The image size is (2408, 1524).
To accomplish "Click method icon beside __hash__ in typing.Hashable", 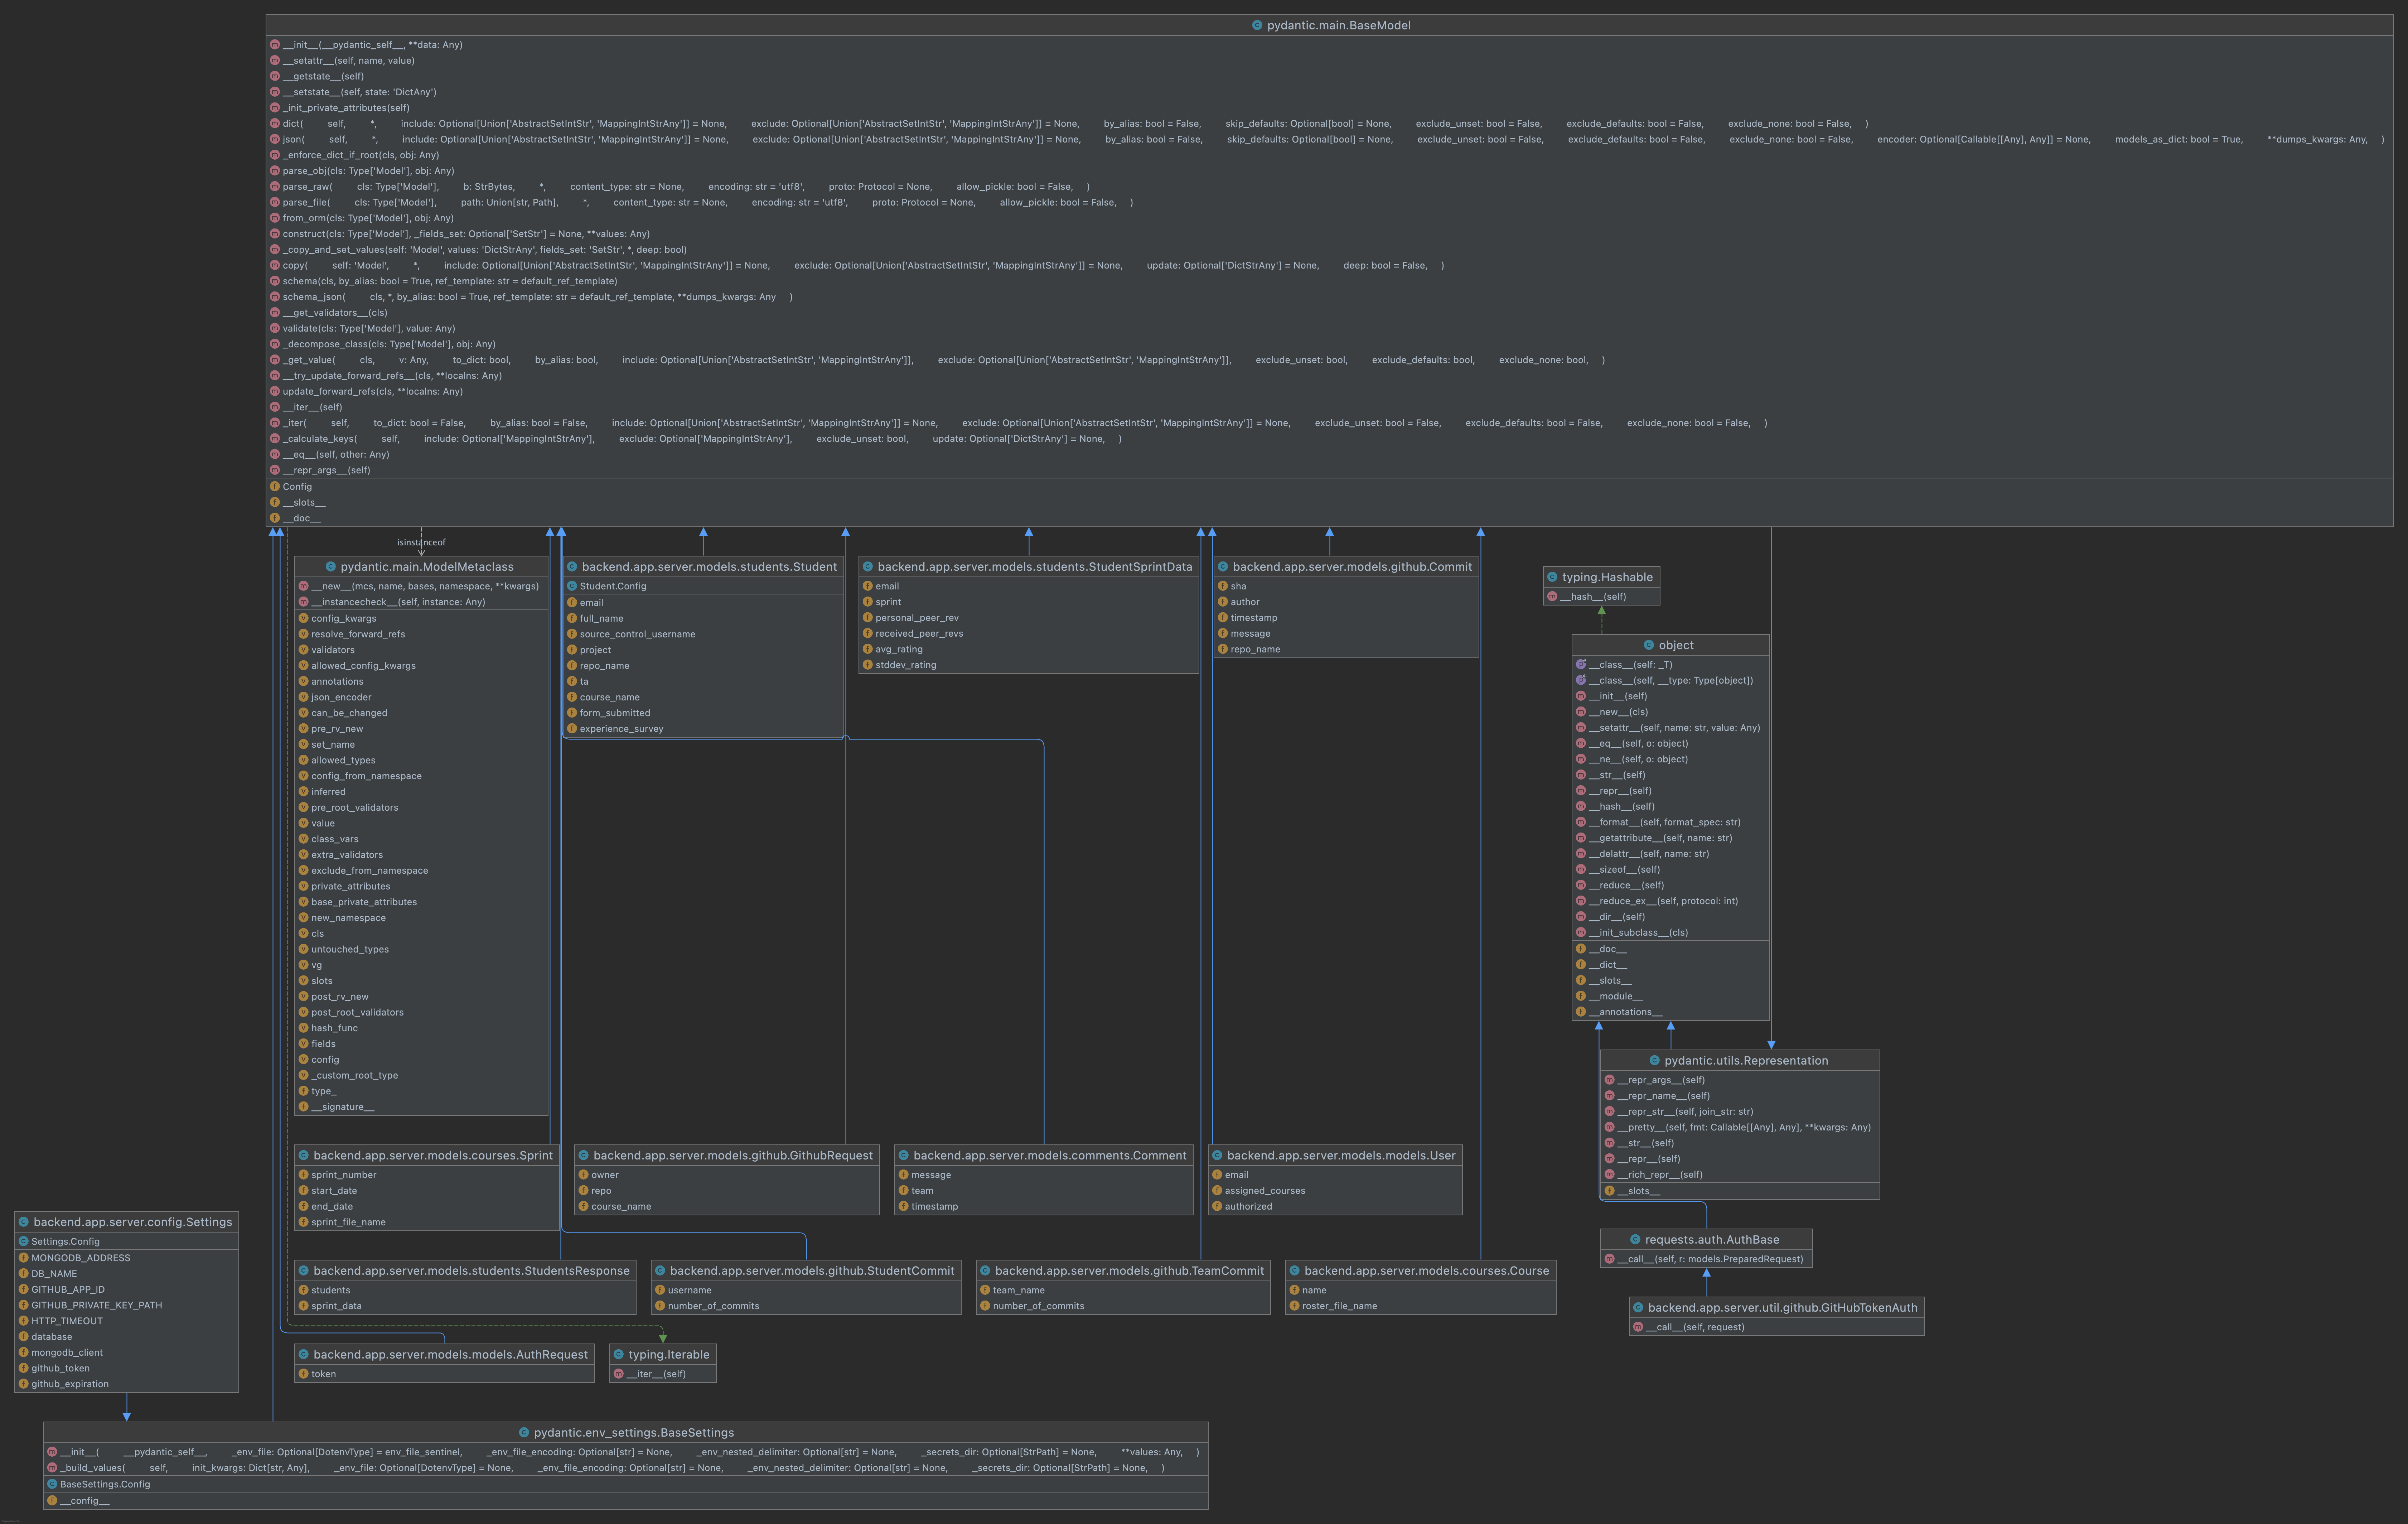I will coord(1552,597).
